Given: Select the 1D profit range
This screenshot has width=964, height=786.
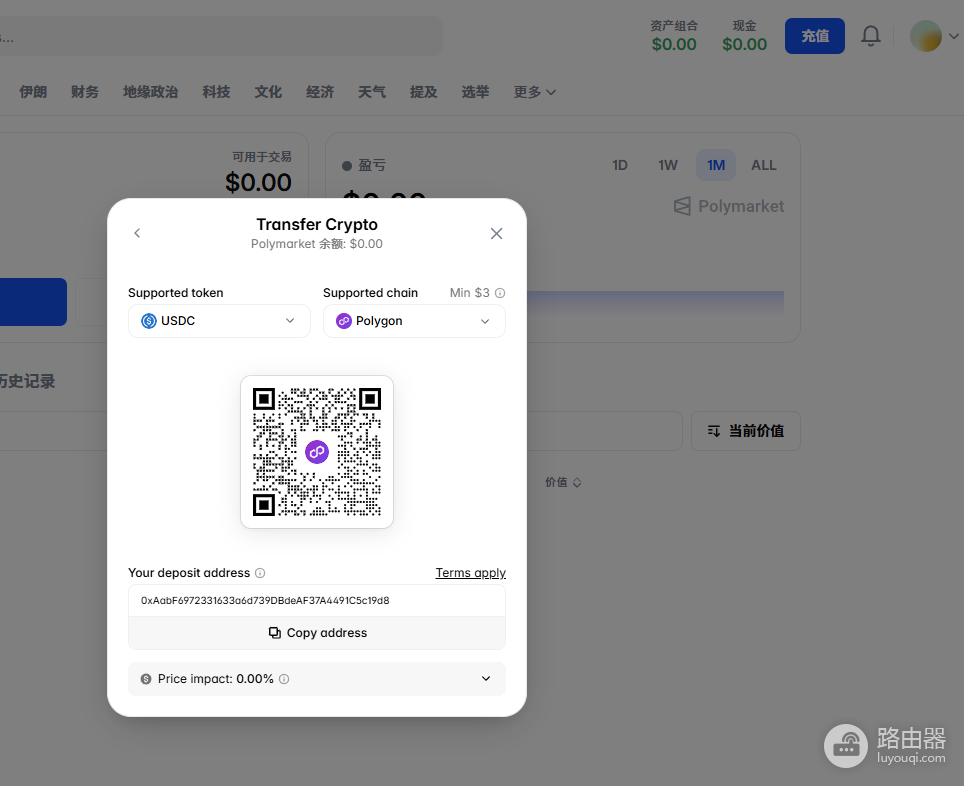Looking at the screenshot, I should tap(620, 165).
